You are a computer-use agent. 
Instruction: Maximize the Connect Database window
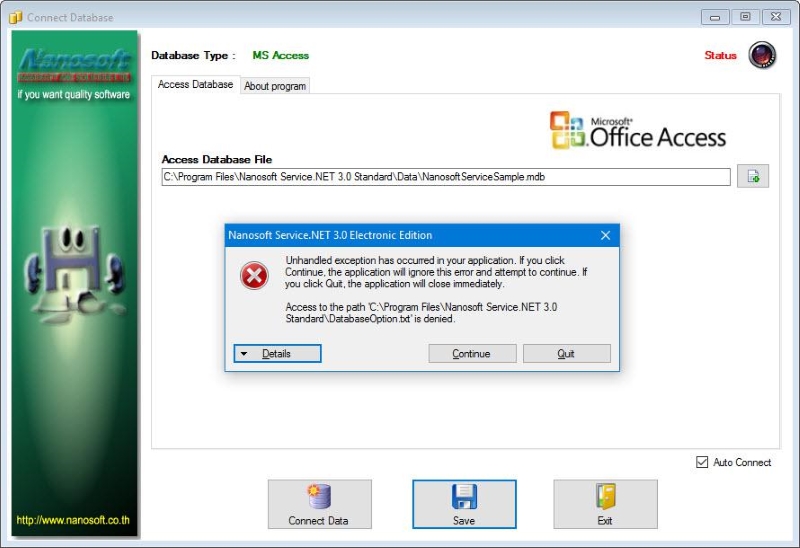click(x=745, y=17)
